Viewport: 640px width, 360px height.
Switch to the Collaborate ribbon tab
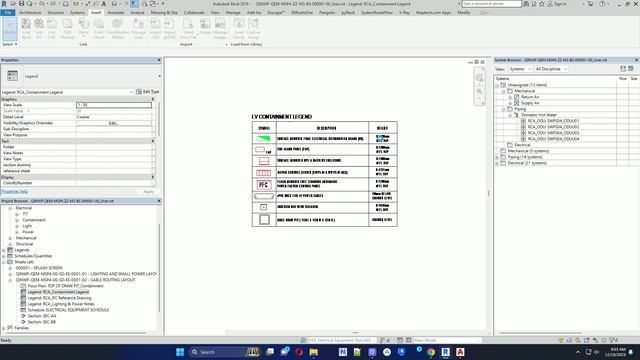194,13
